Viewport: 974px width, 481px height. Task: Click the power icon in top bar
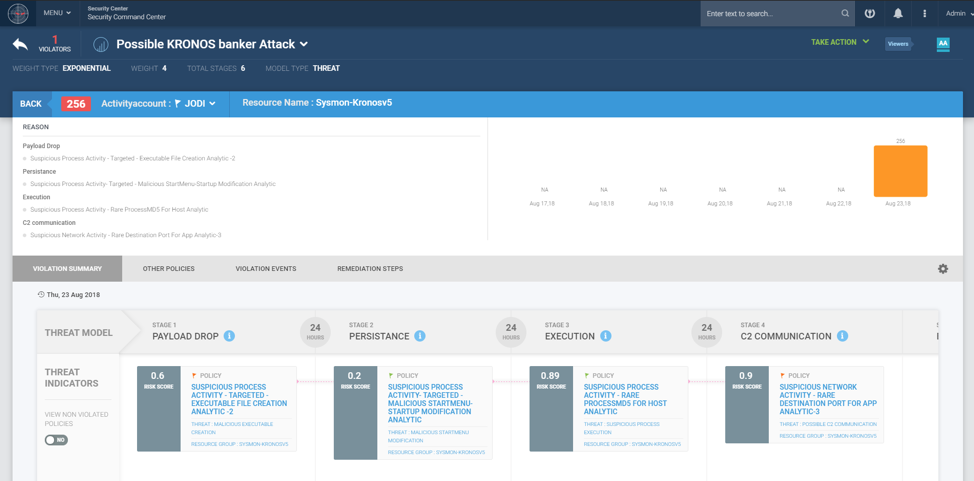[x=870, y=13]
